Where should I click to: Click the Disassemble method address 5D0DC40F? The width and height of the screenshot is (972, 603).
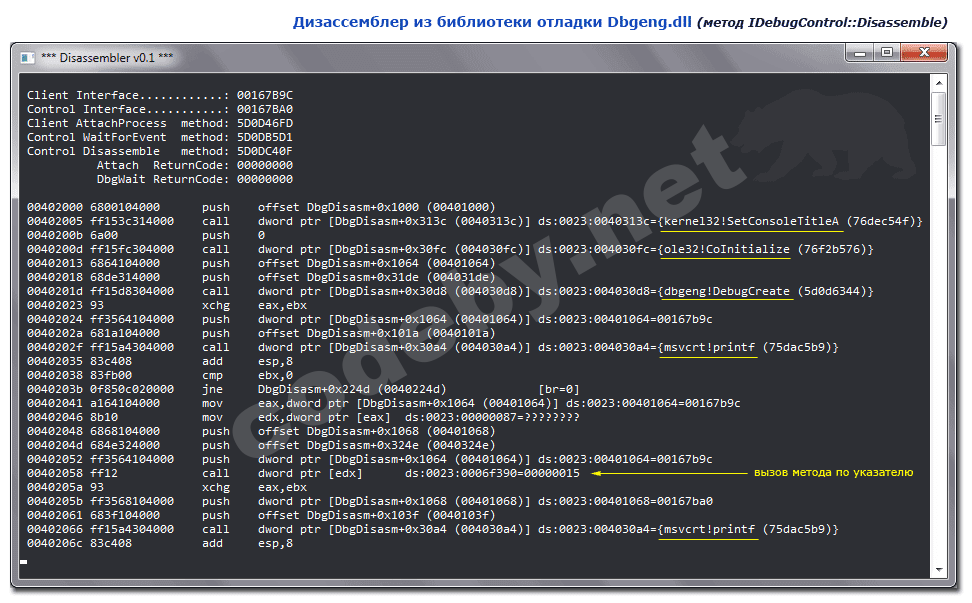tap(265, 151)
